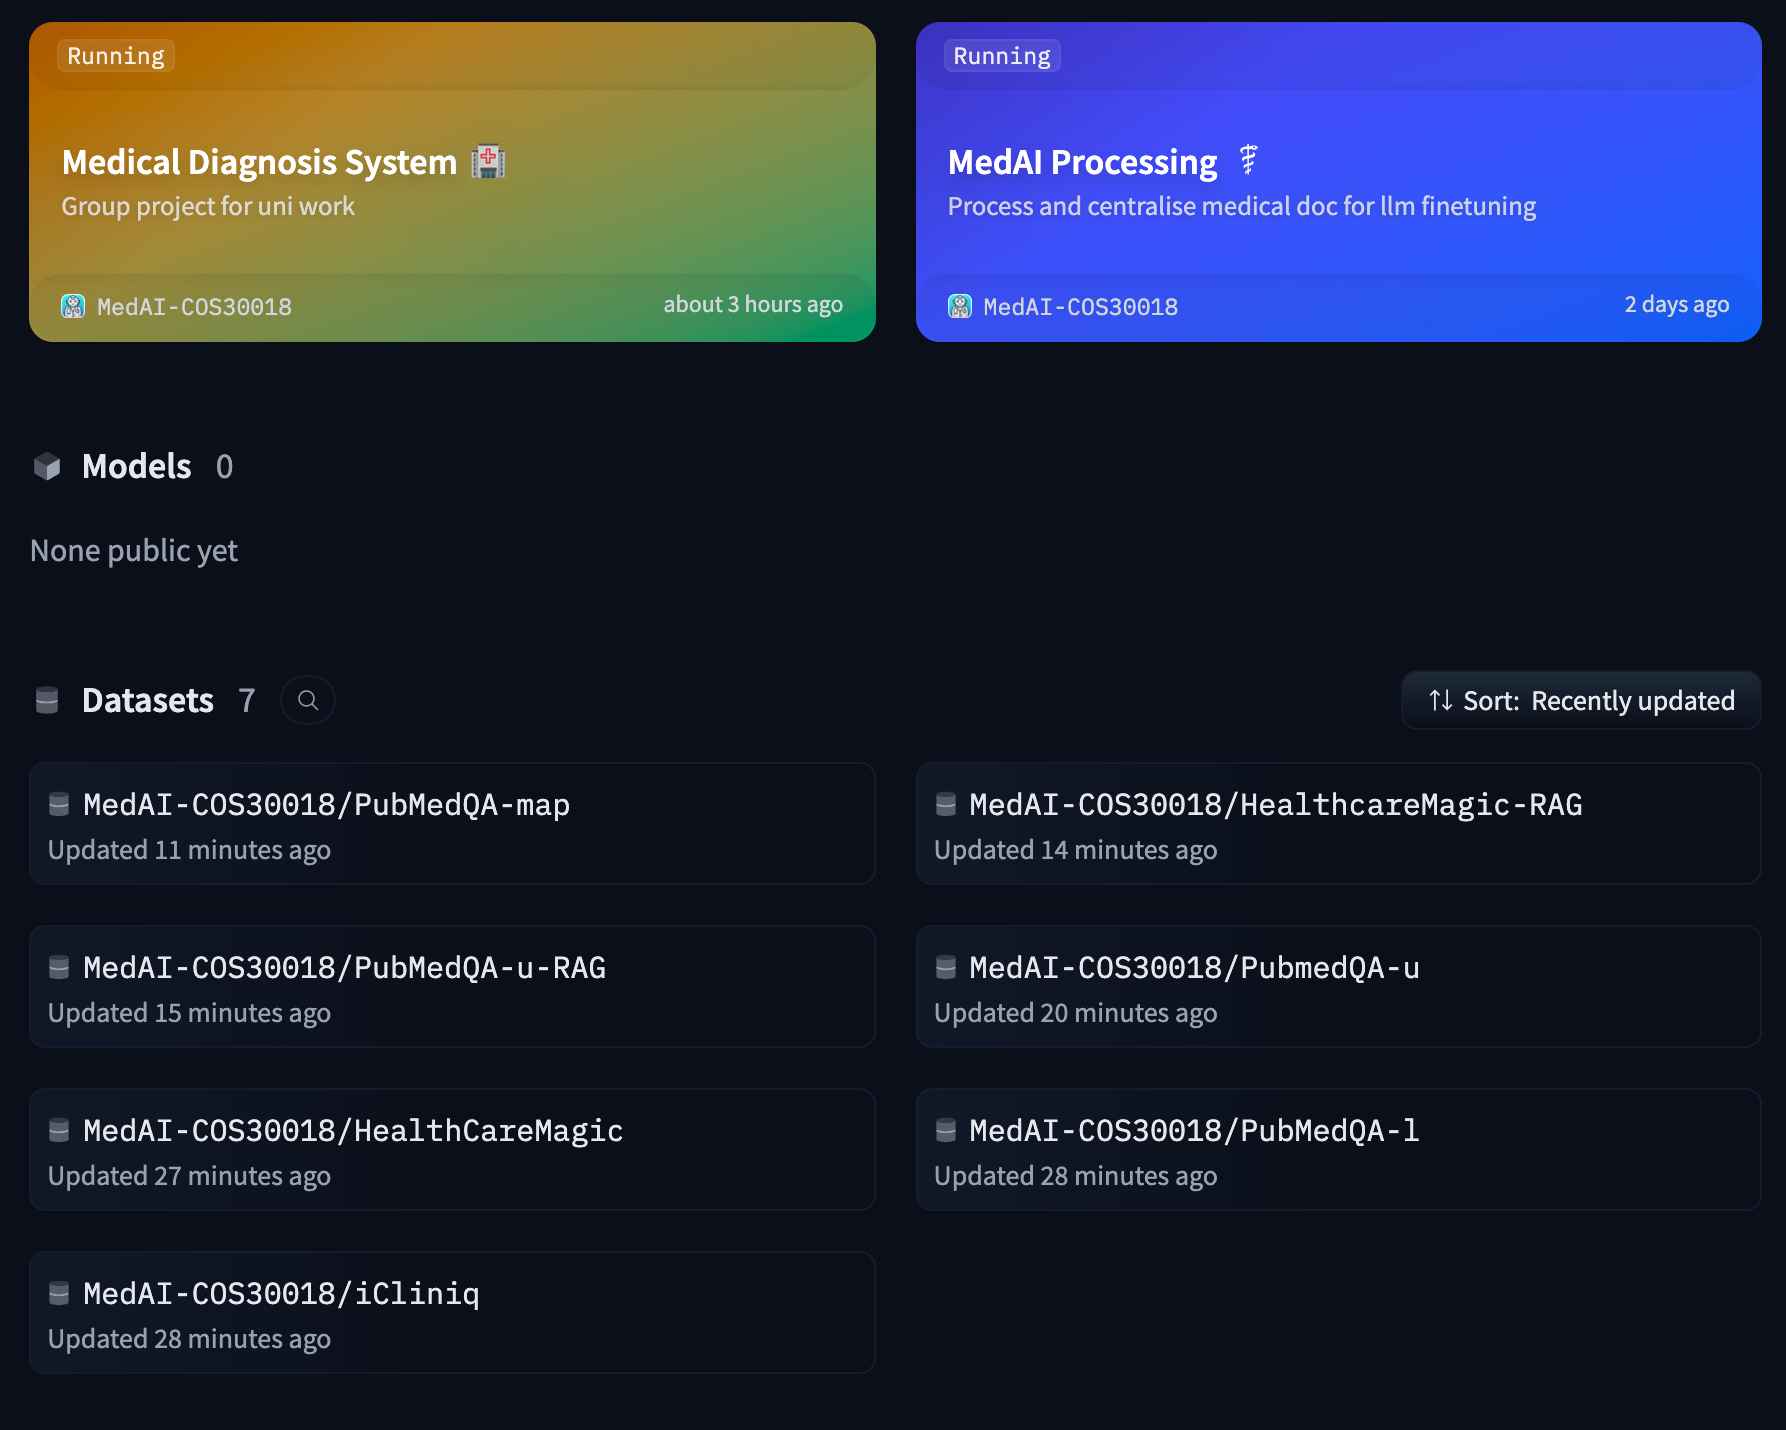
Task: Open the HealthCareMagic dataset
Action: [x=353, y=1131]
